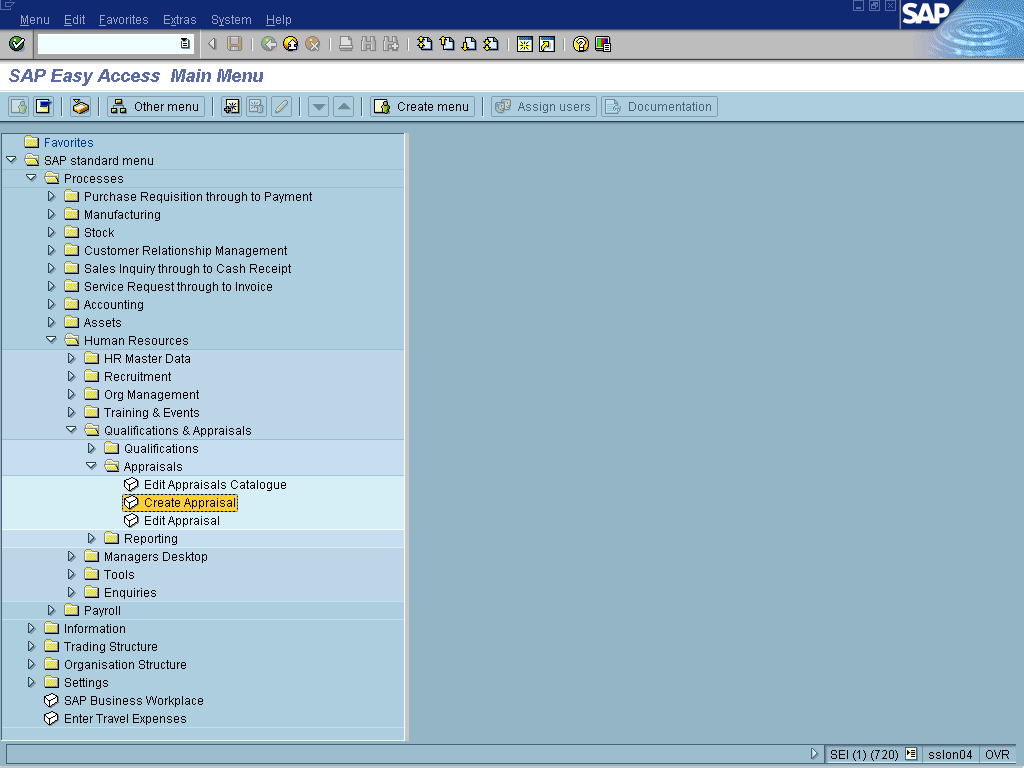
Task: Click the Assign users button
Action: (x=543, y=106)
